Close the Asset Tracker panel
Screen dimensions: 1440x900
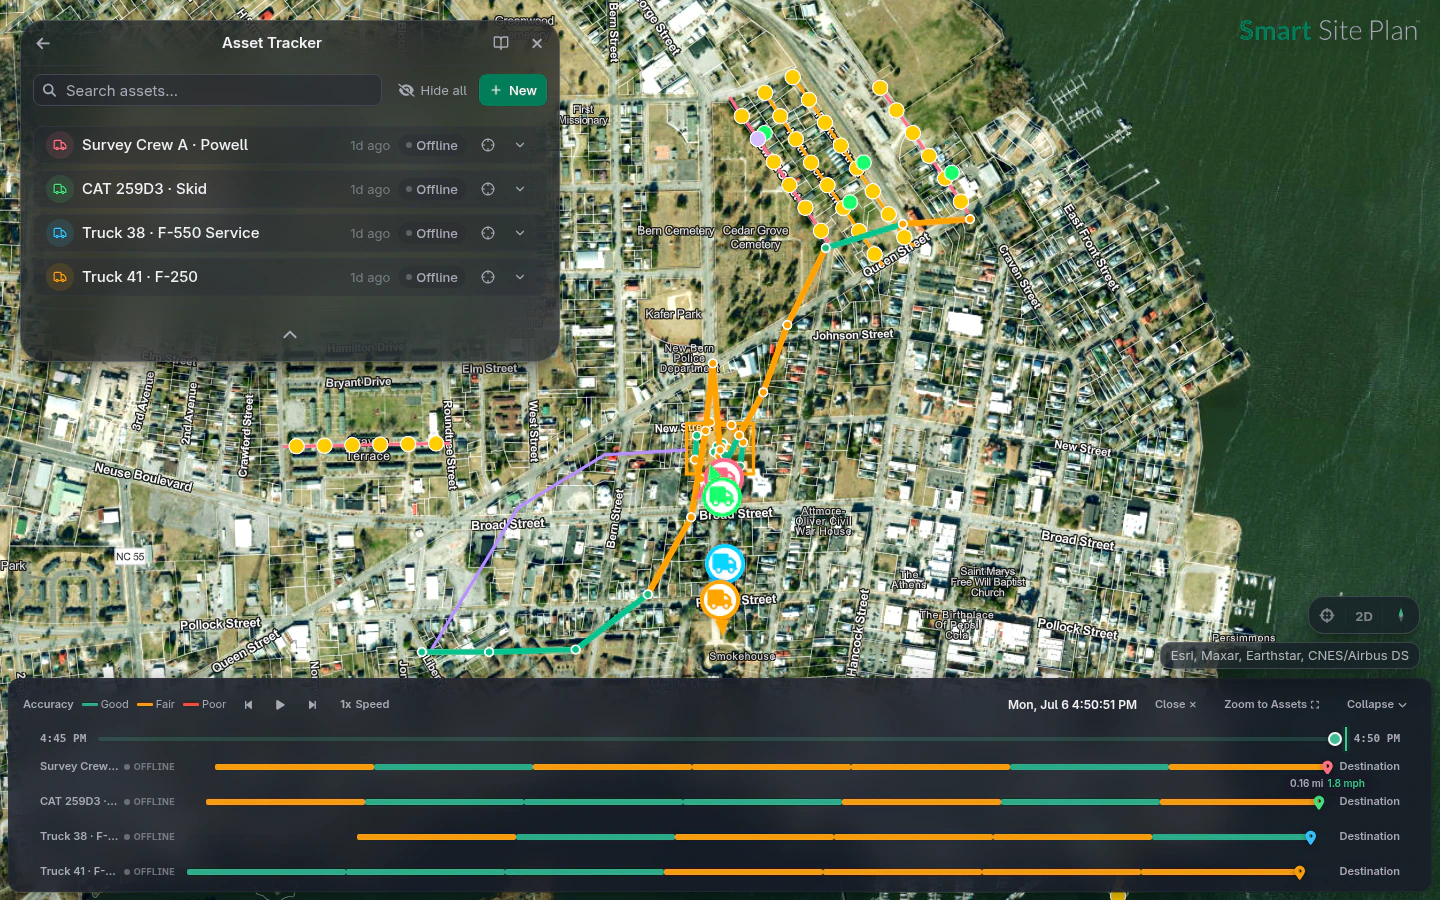point(537,43)
